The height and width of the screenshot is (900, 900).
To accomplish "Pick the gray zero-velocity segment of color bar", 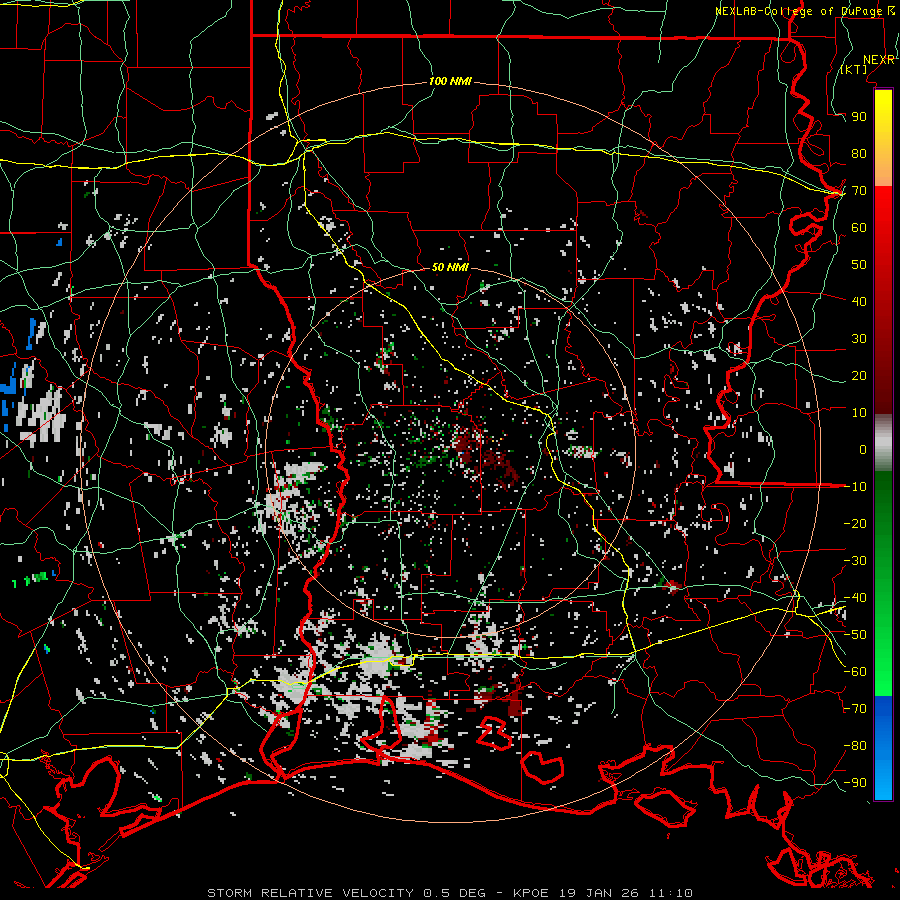I will [x=883, y=442].
